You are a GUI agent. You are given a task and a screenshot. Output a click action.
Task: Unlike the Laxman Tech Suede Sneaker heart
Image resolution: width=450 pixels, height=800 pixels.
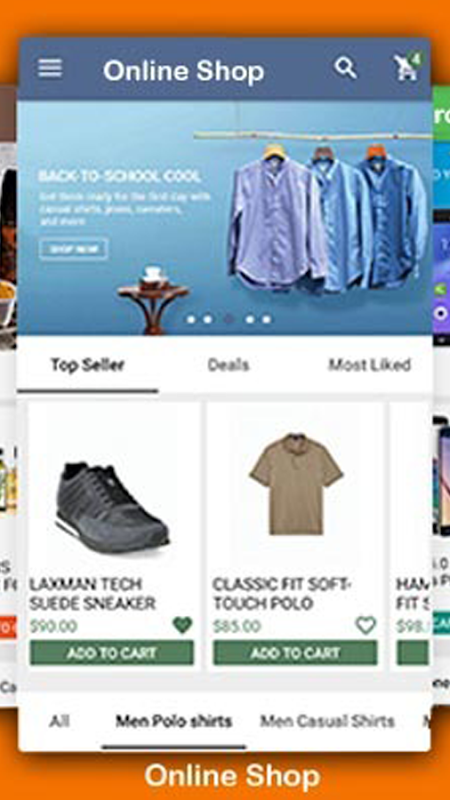click(x=182, y=625)
